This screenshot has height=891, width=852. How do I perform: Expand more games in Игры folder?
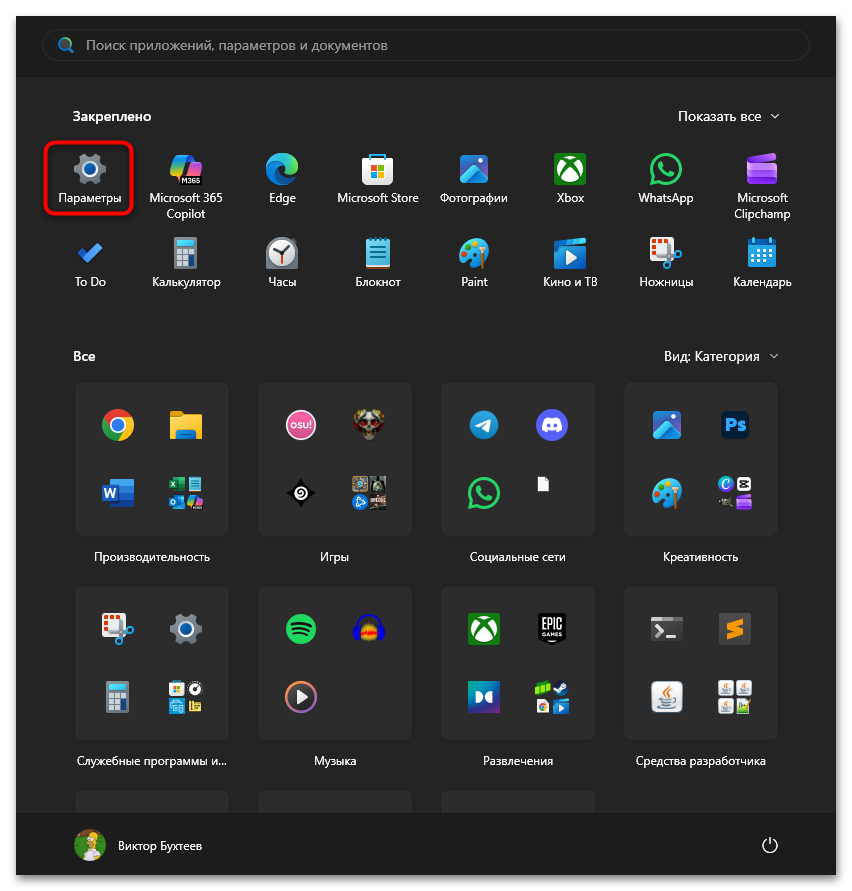[x=369, y=493]
